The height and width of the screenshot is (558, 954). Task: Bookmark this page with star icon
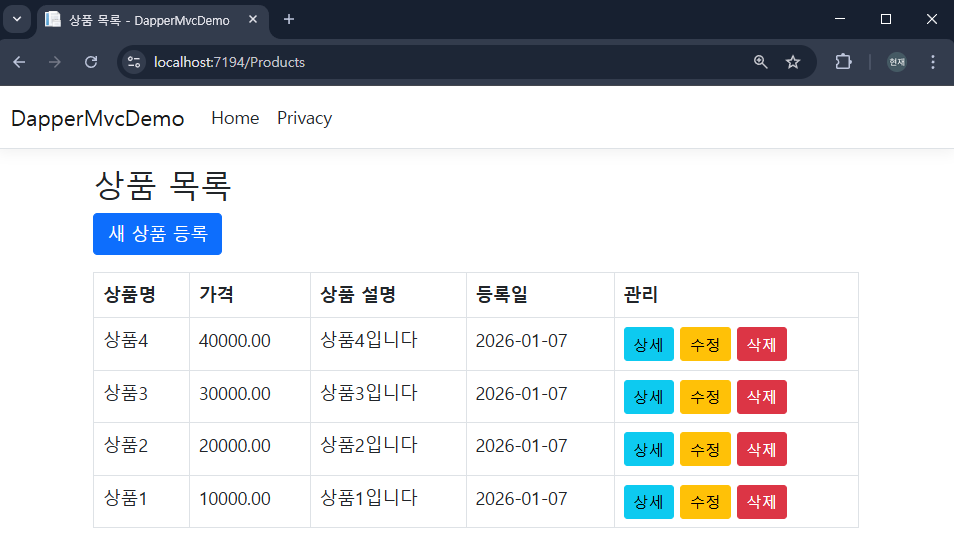click(x=793, y=62)
